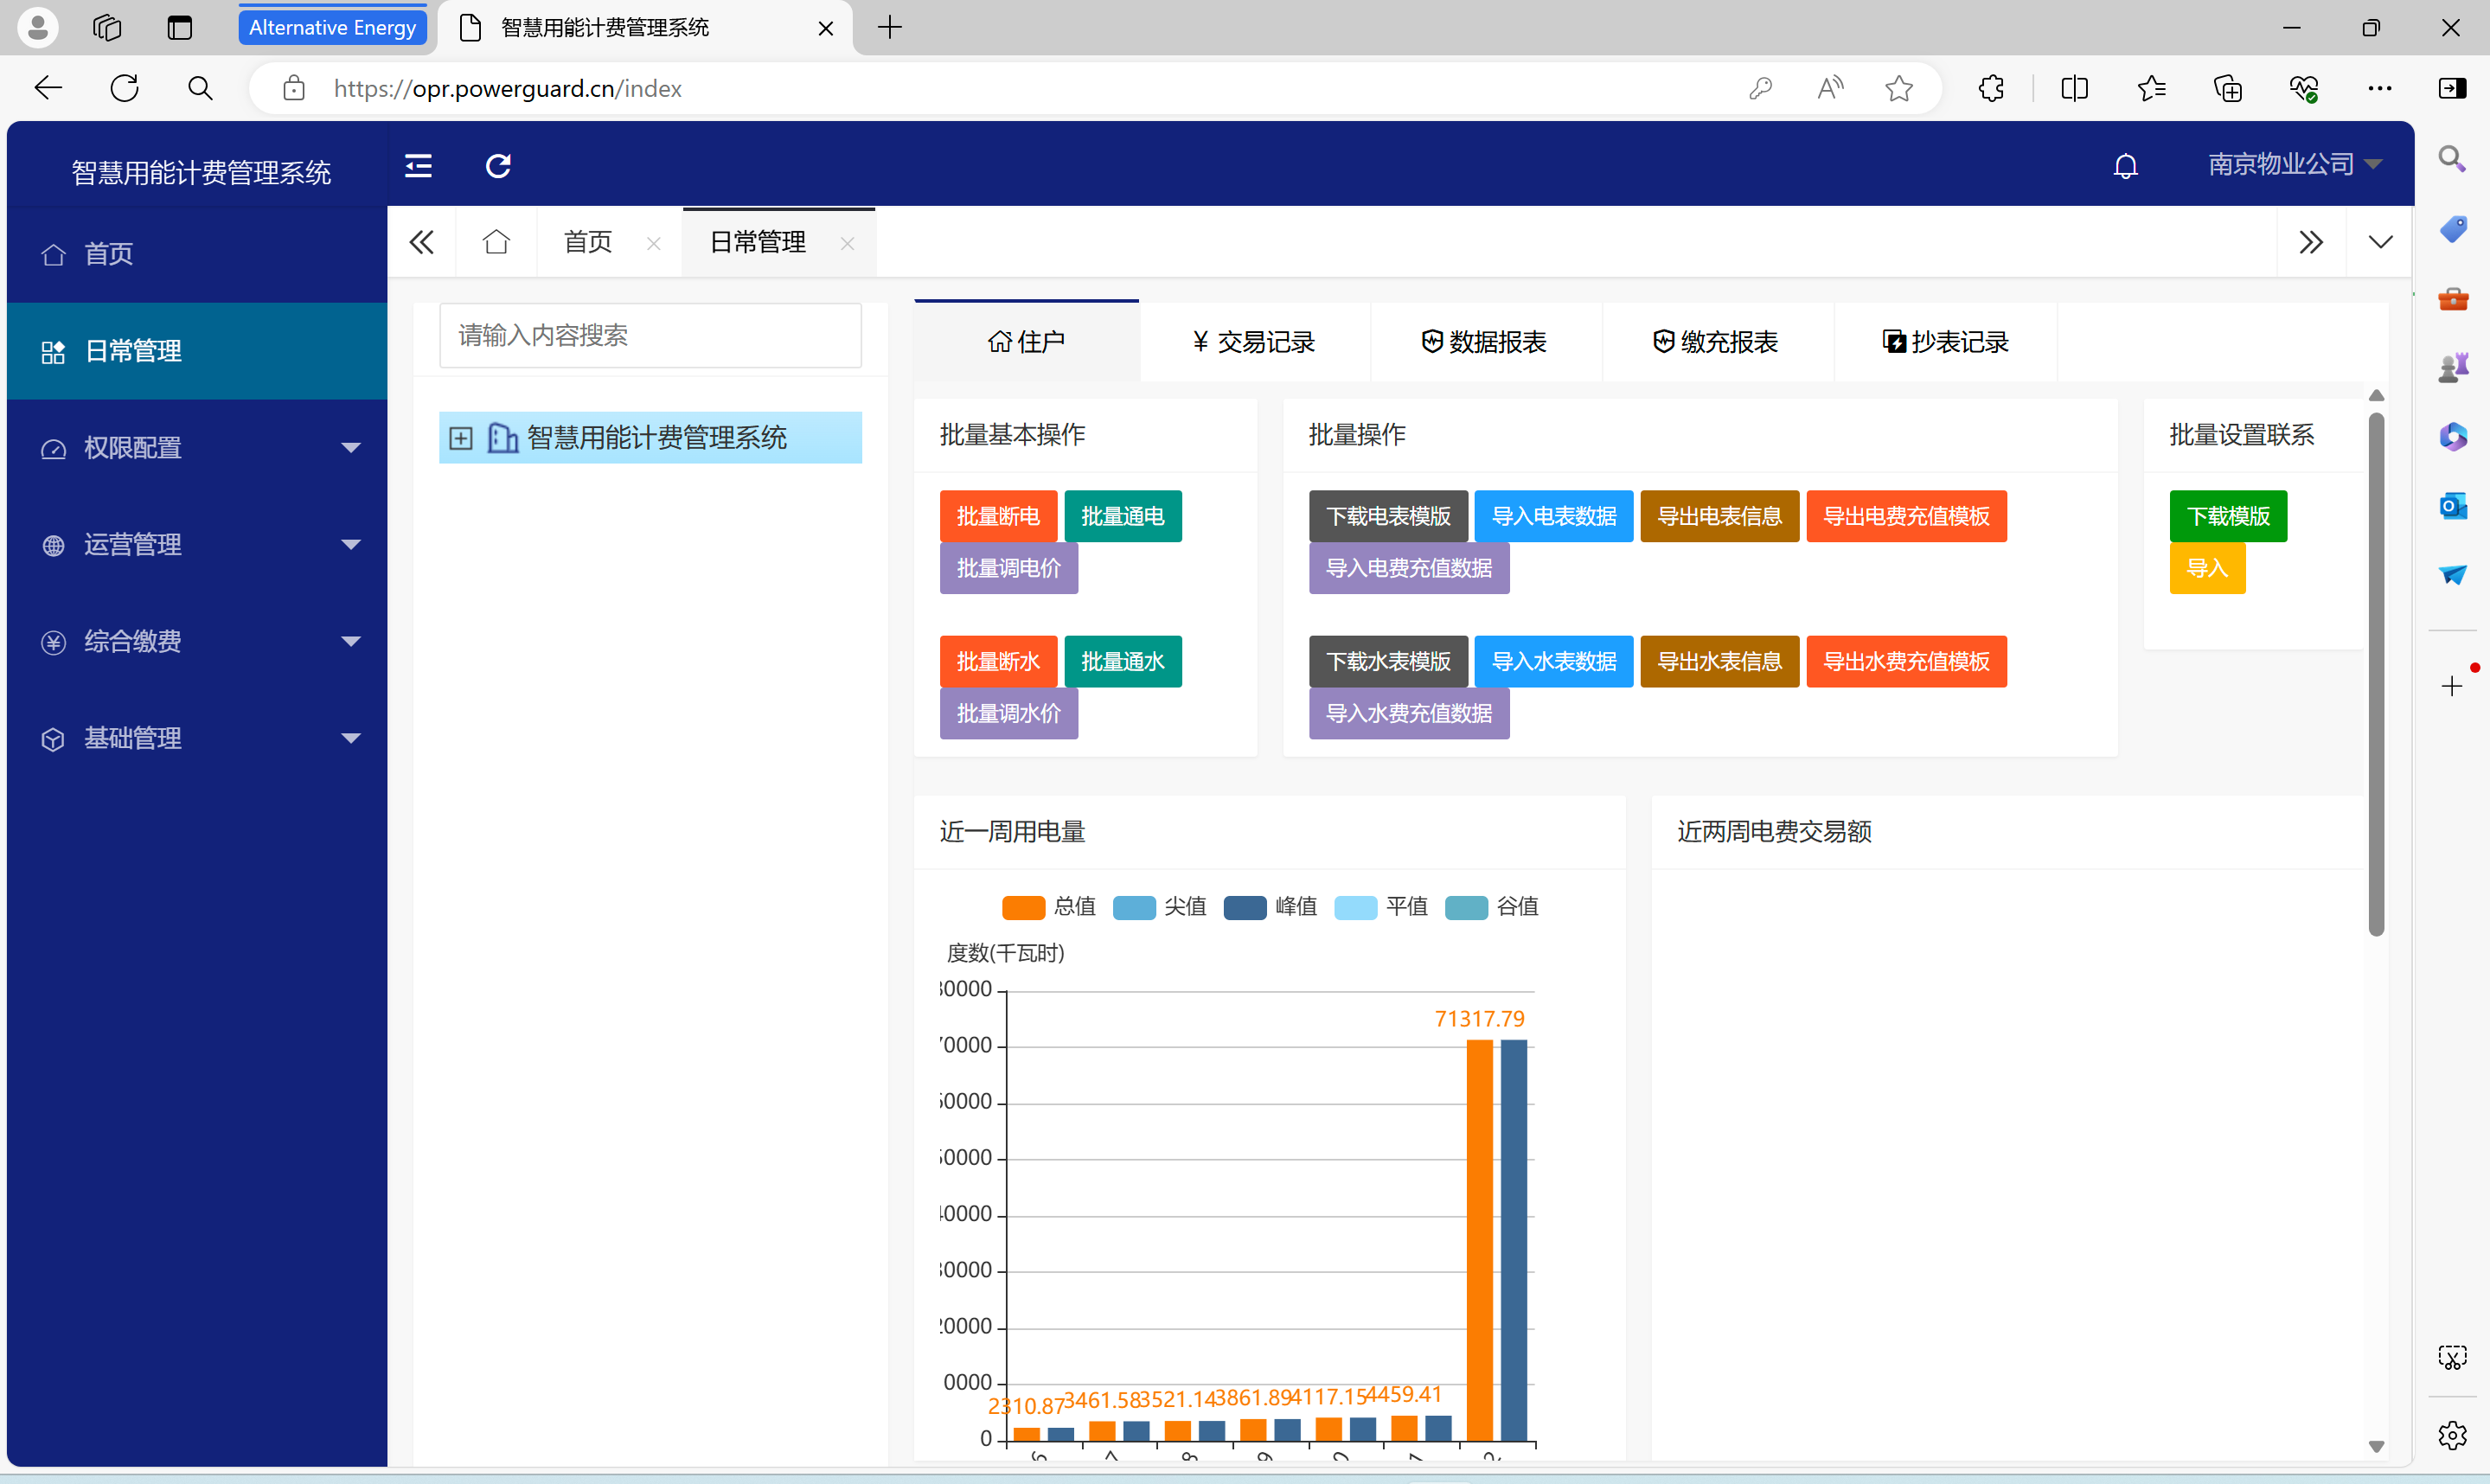2490x1484 pixels.
Task: Open new browser tab with plus
Action: click(889, 27)
